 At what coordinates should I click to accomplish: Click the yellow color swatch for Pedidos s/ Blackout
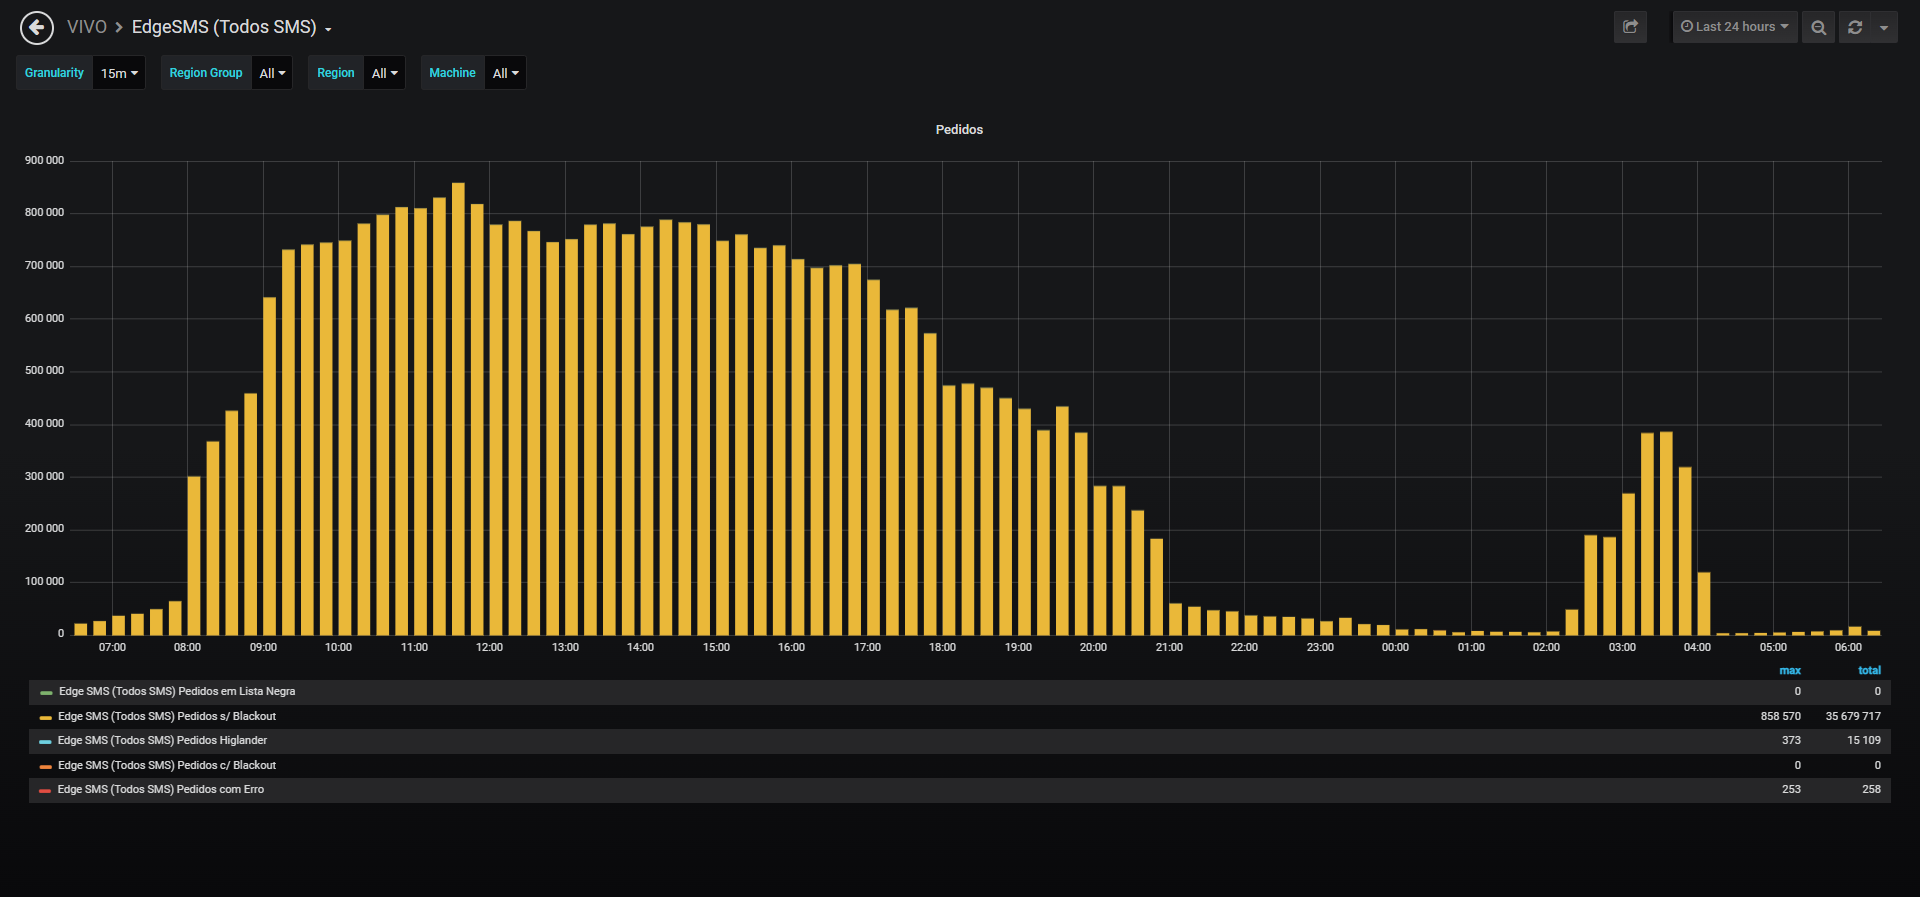[45, 717]
